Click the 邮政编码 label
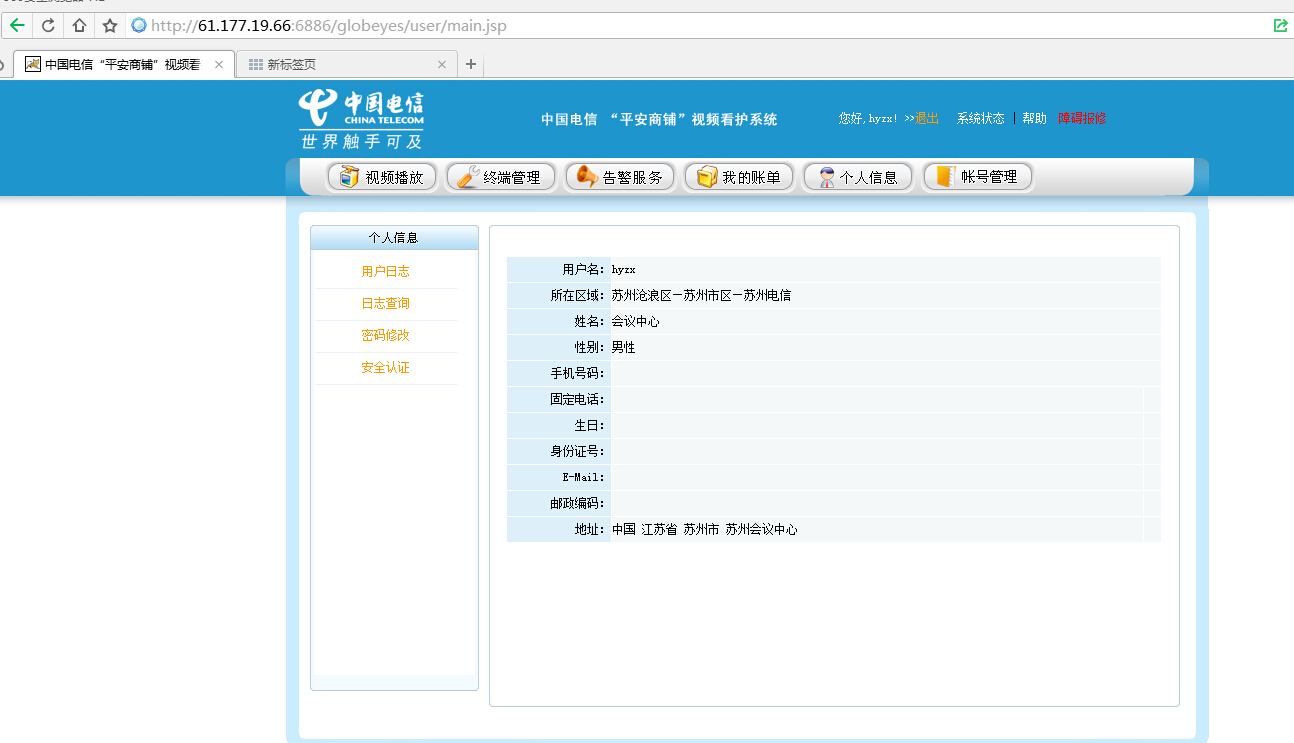Image resolution: width=1294 pixels, height=743 pixels. point(577,504)
